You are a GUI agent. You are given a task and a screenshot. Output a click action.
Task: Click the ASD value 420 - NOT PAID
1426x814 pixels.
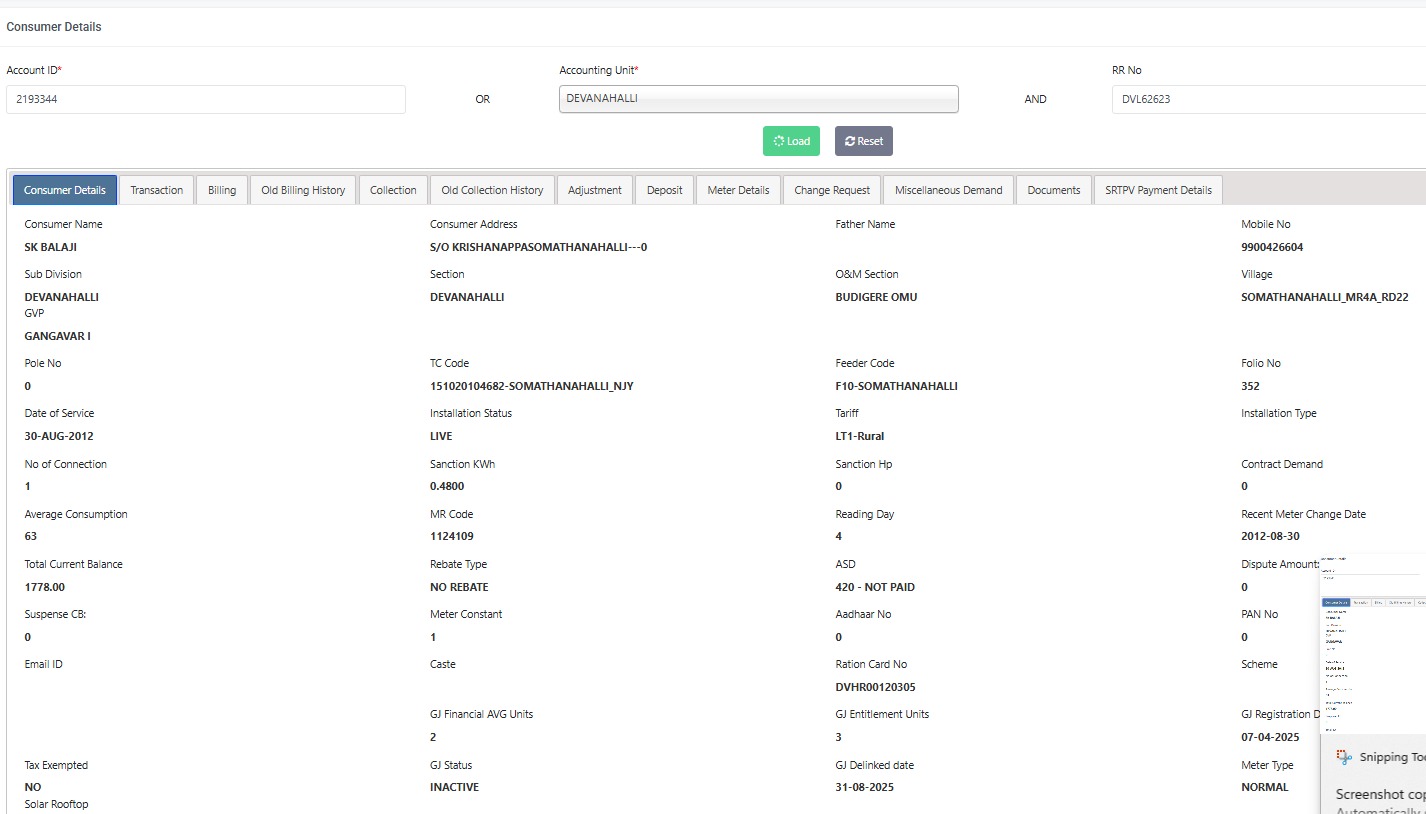pos(875,587)
